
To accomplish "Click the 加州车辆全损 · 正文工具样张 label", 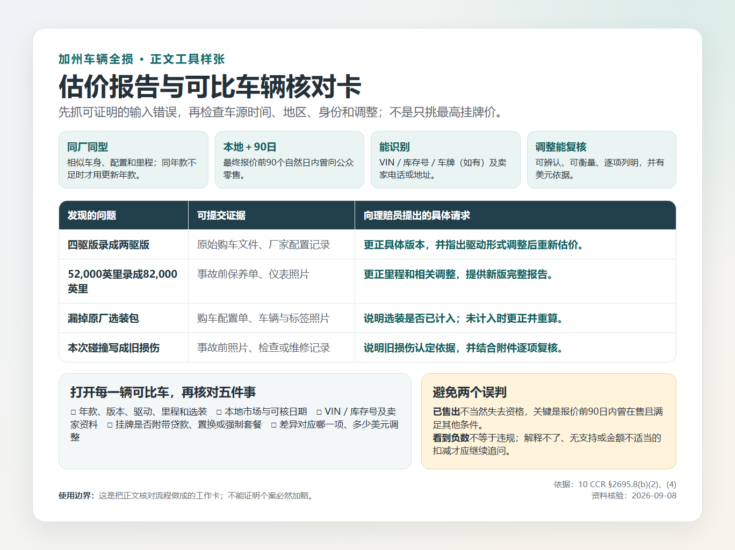I will (142, 59).
